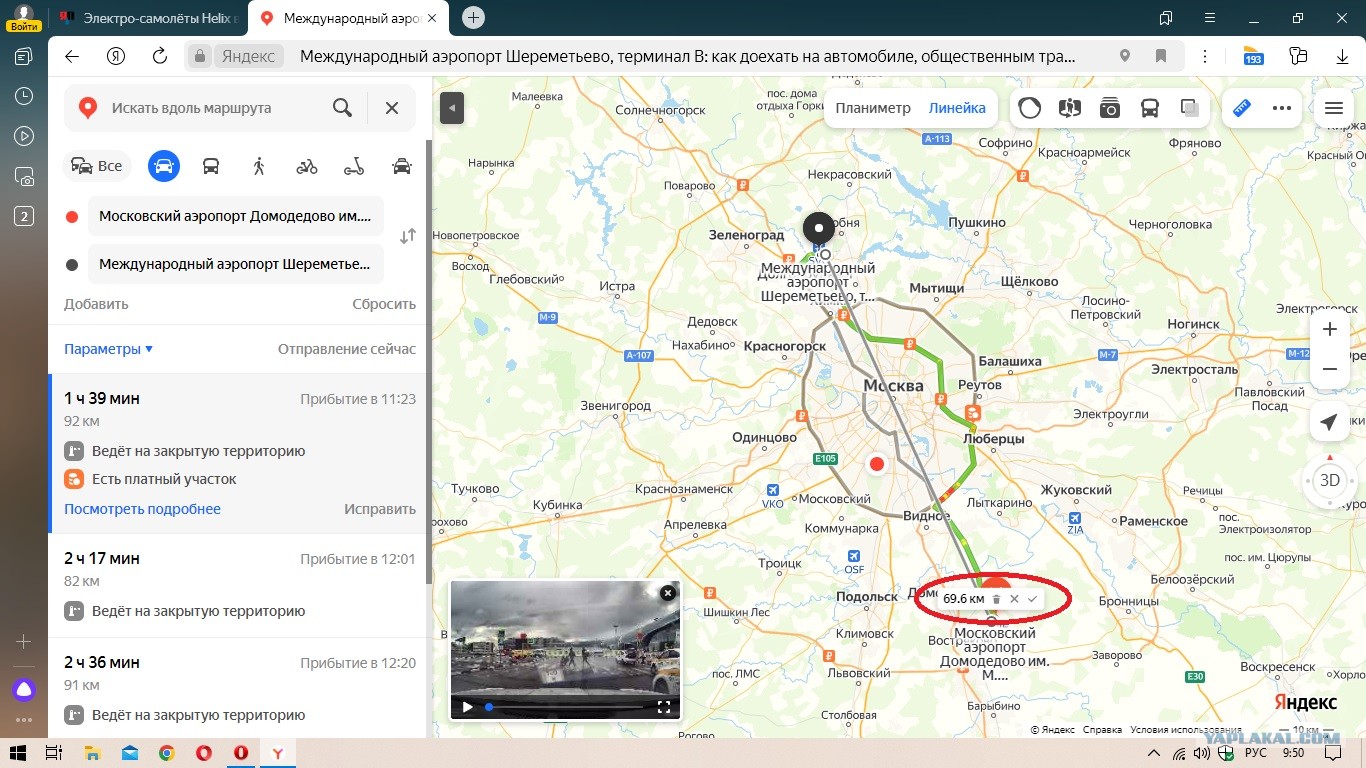Open the Условия использования link
The image size is (1366, 768).
1184,730
